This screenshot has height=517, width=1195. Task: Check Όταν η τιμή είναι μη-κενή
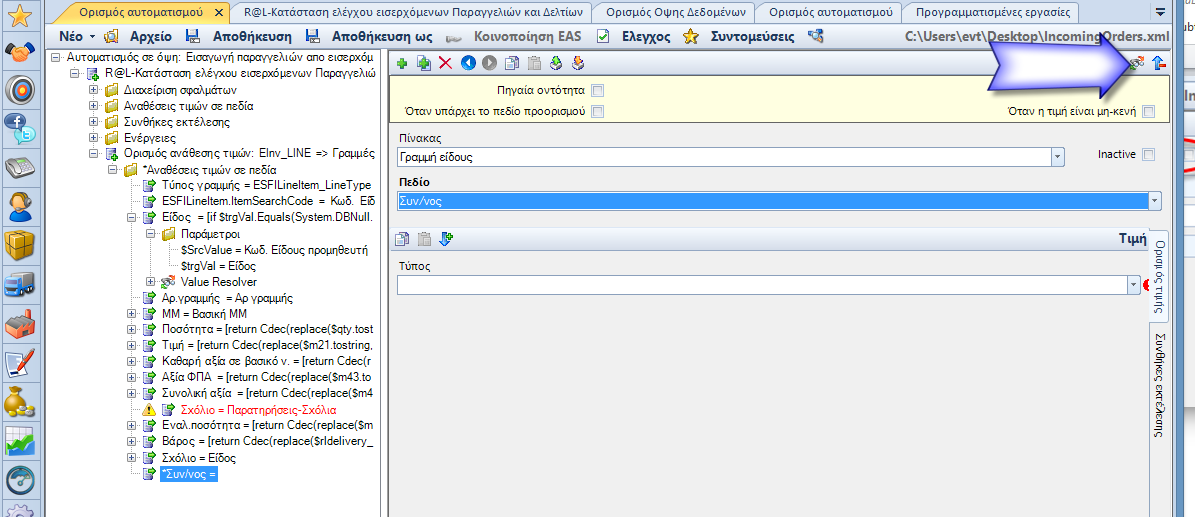[x=1149, y=112]
